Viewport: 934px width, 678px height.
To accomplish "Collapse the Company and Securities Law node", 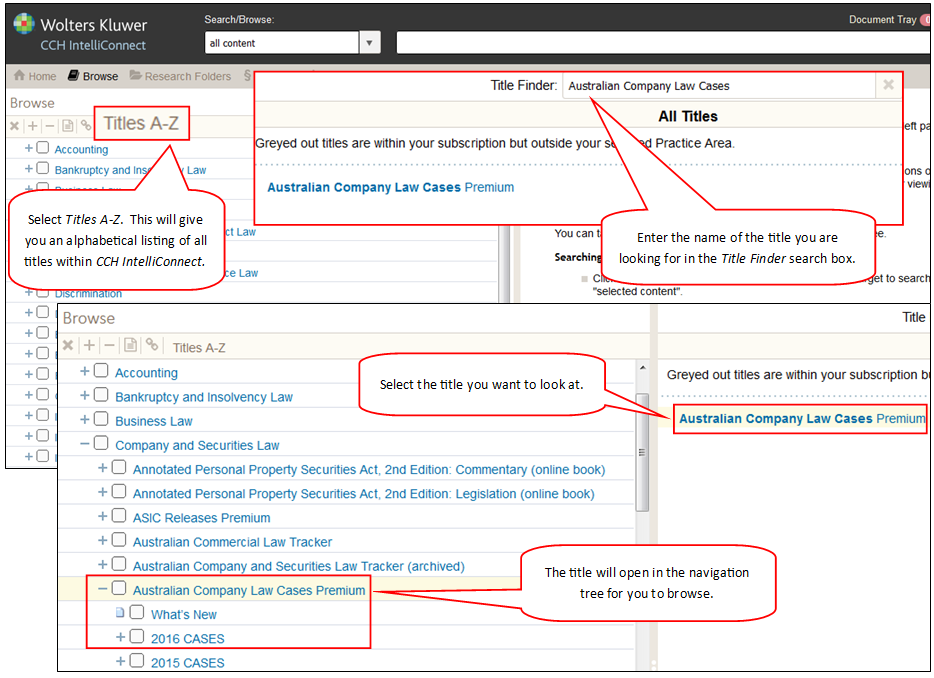I will pyautogui.click(x=85, y=444).
